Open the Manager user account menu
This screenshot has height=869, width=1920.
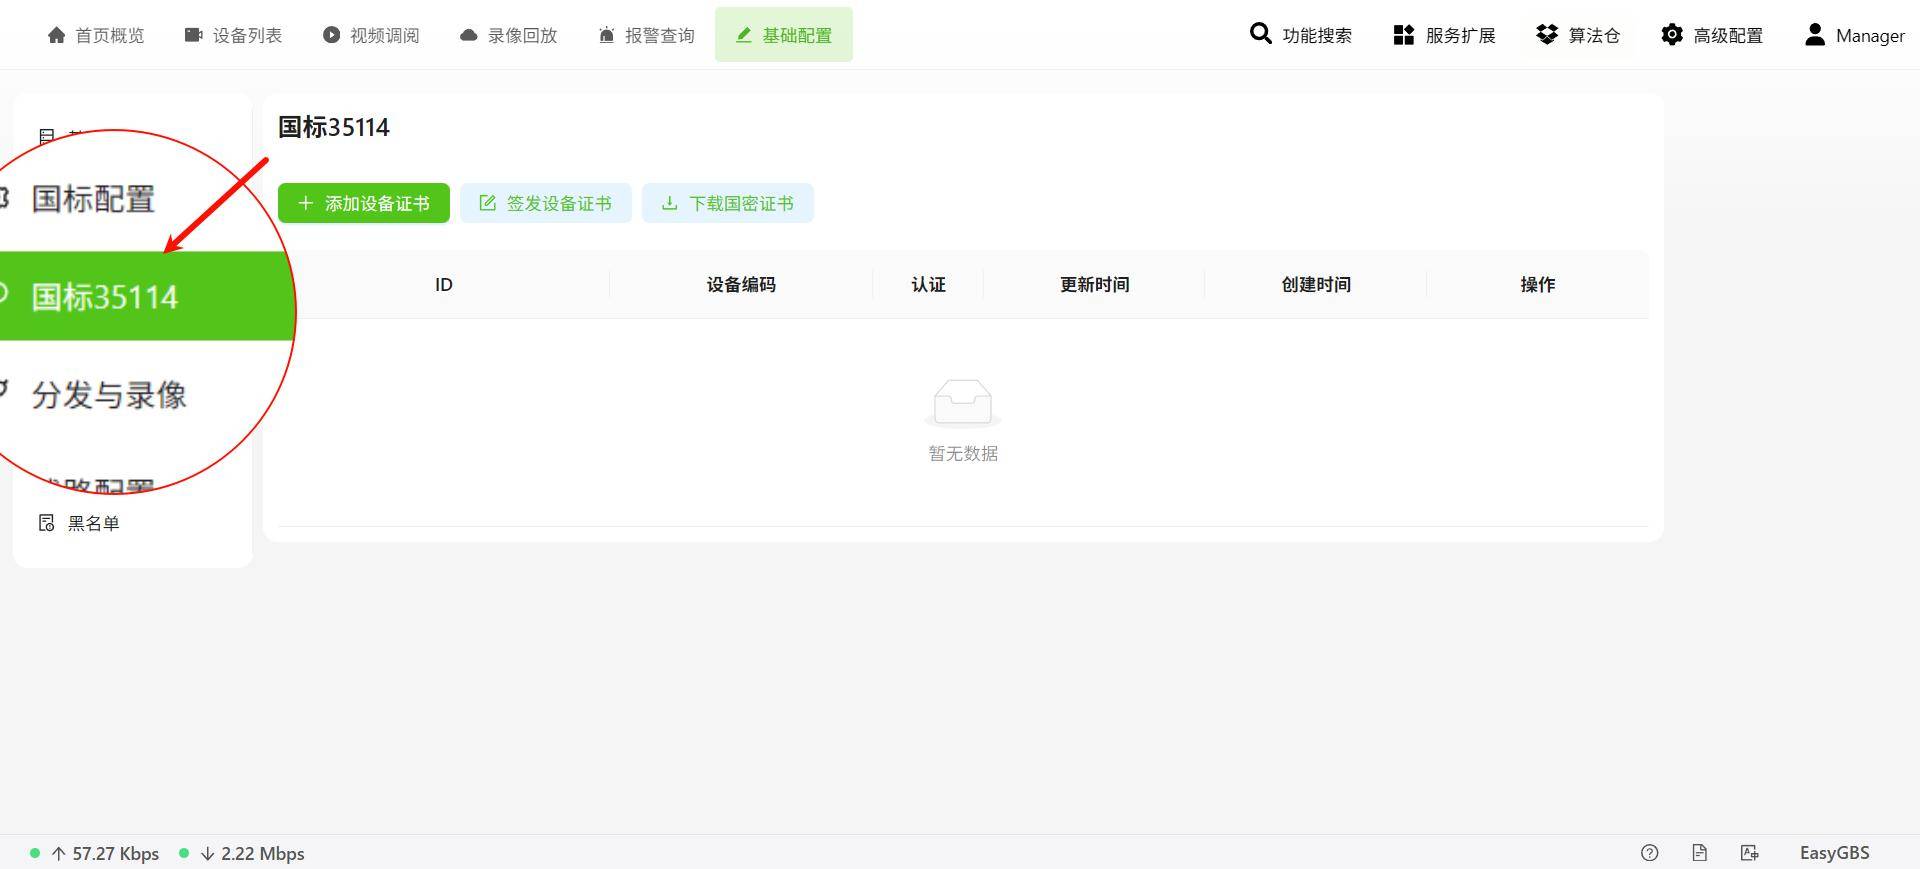(1855, 35)
